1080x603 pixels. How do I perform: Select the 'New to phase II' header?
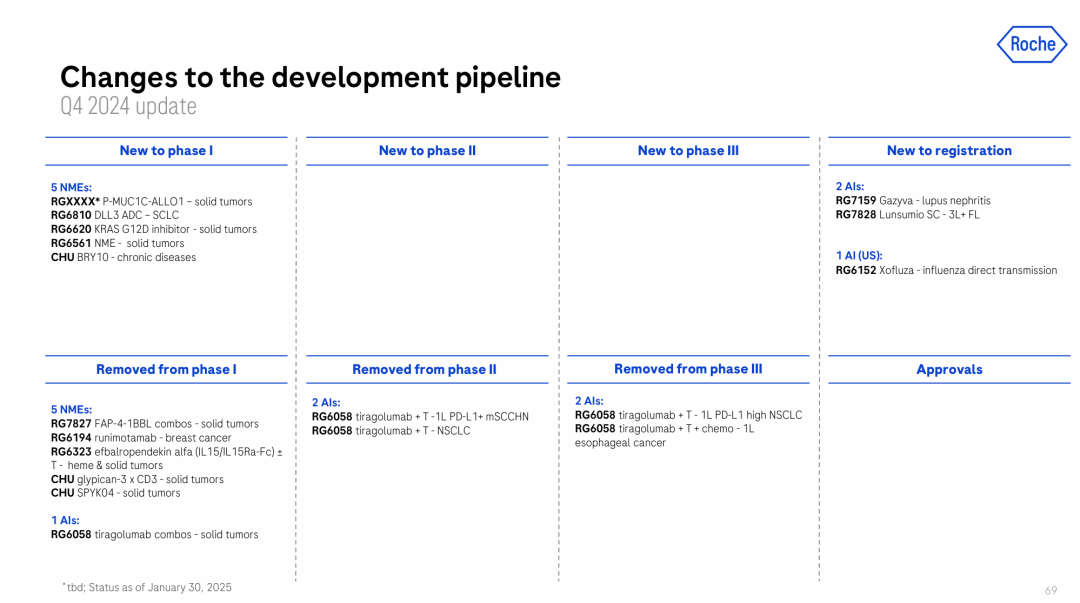pos(427,151)
